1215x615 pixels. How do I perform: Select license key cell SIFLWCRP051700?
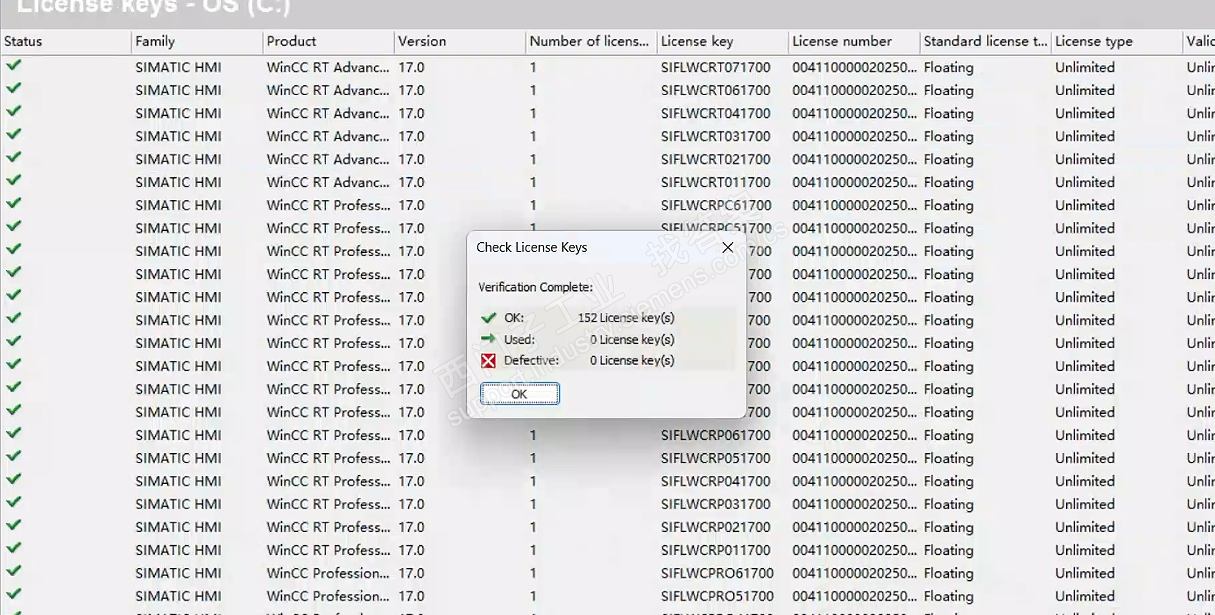[x=716, y=459]
